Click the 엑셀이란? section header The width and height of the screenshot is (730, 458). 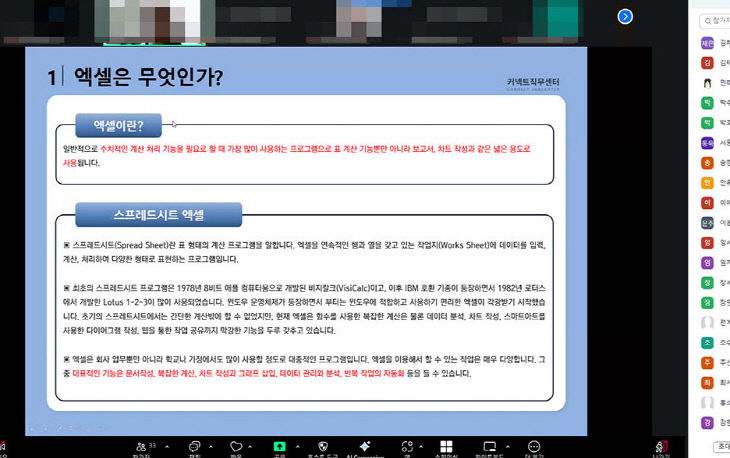tap(119, 126)
